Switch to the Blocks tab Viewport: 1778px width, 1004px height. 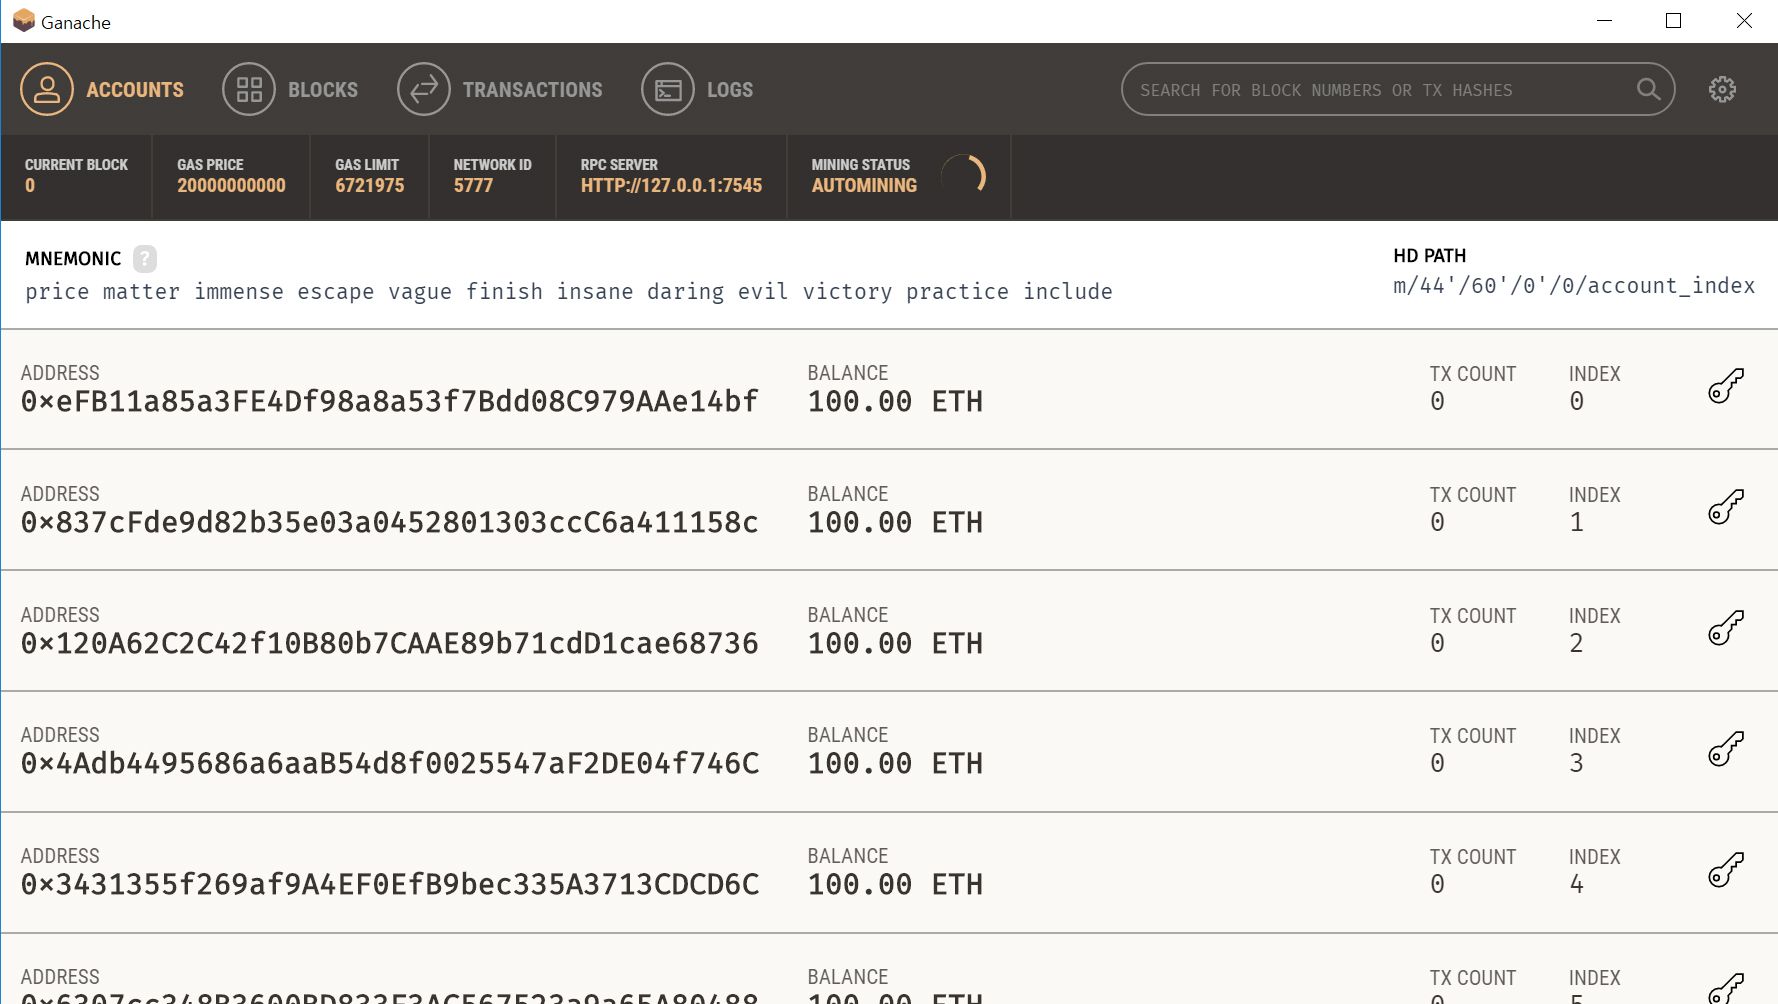(290, 90)
